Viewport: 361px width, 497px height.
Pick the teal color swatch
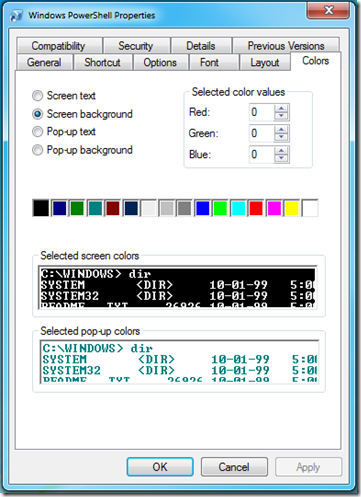[x=95, y=208]
